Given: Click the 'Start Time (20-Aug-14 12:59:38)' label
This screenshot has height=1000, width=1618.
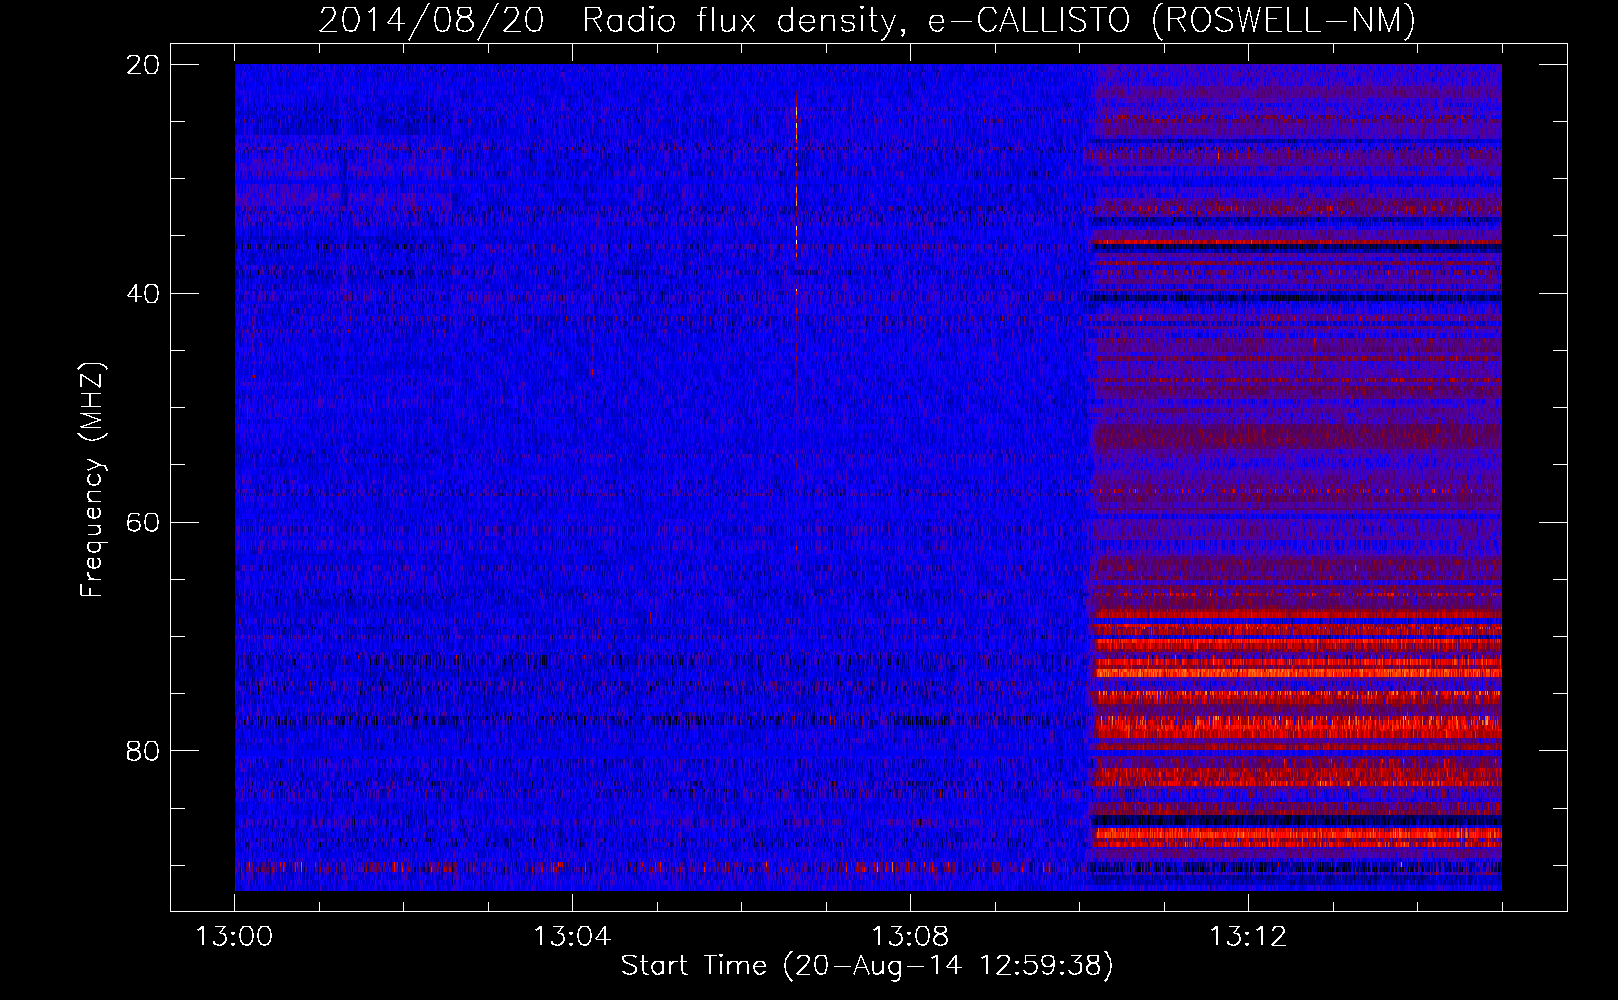Looking at the screenshot, I should click(x=867, y=966).
